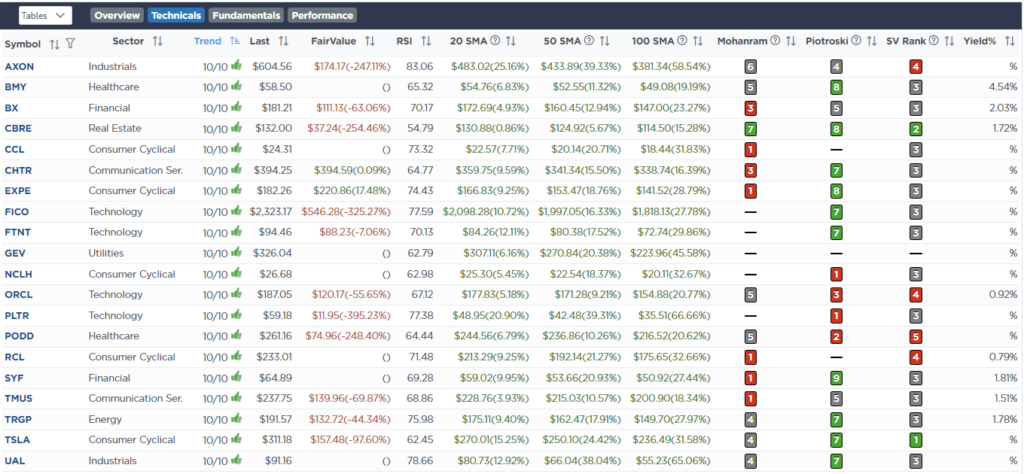
Task: Open the Tables dropdown selector
Action: (46, 15)
